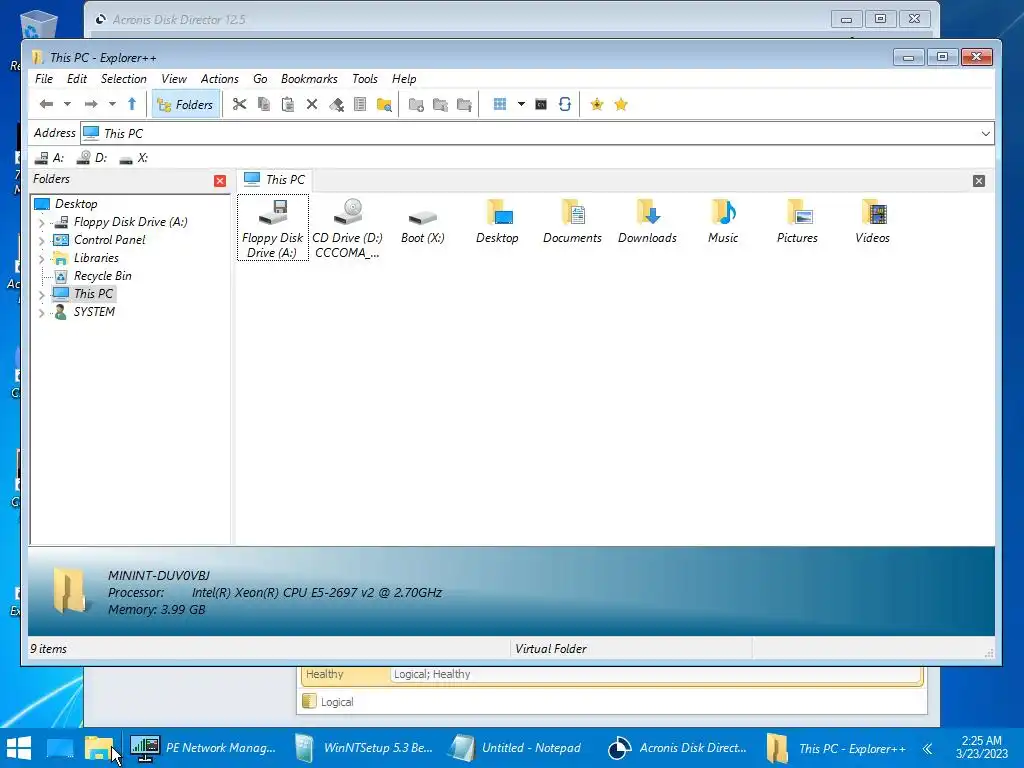This screenshot has height=768, width=1024.
Task: Open the View menu
Action: click(x=174, y=78)
